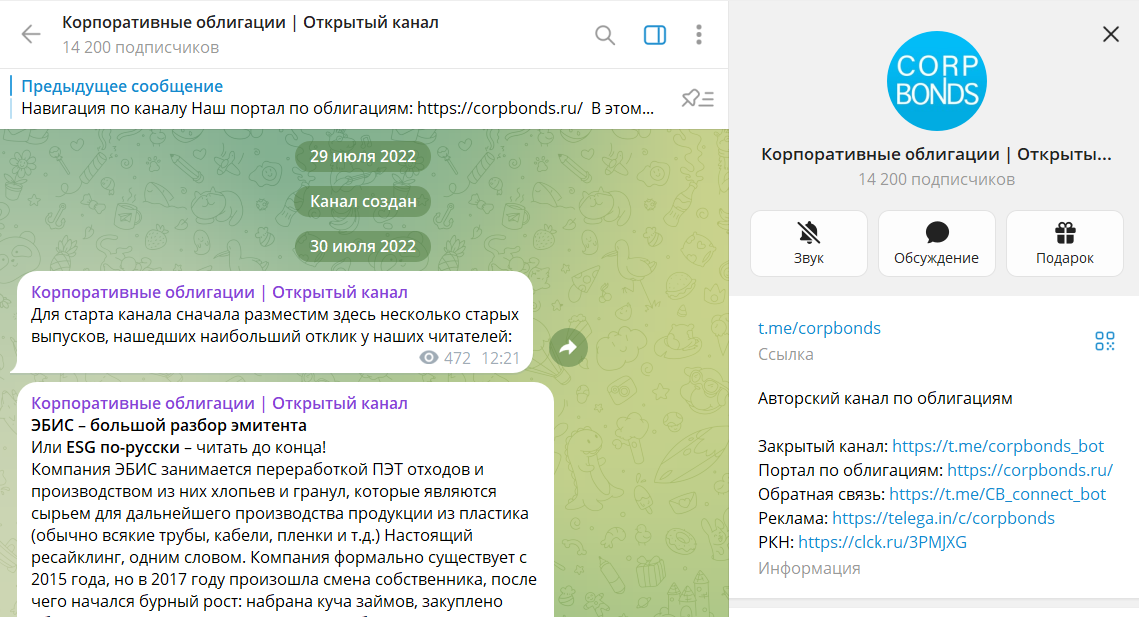Screen dimensions: 1139x617
Task: Open the pinned messages list icon
Action: (697, 98)
